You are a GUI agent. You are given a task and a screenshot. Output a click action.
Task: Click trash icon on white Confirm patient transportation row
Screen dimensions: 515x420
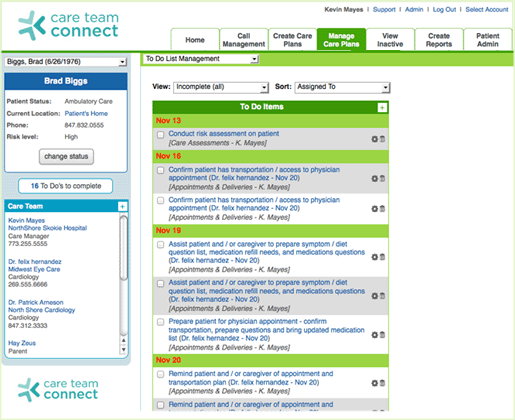coord(382,209)
